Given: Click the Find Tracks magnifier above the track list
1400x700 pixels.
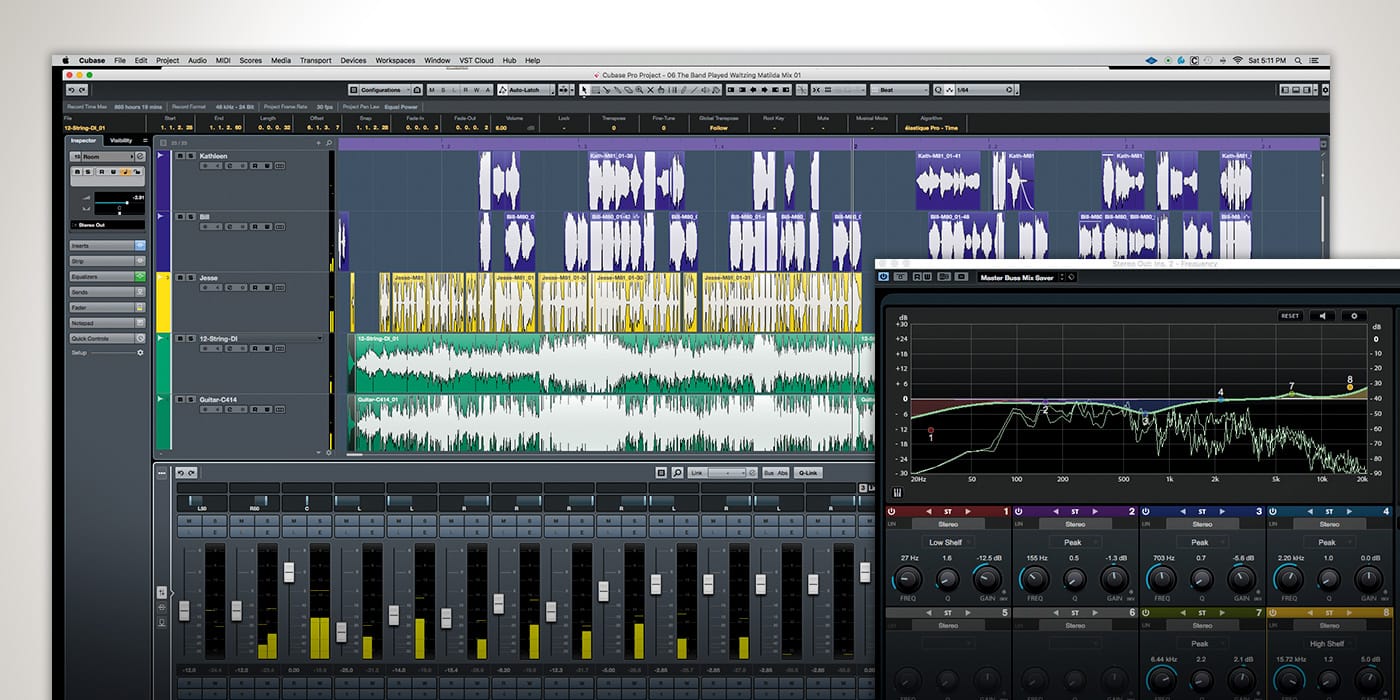Looking at the screenshot, I should tap(329, 143).
